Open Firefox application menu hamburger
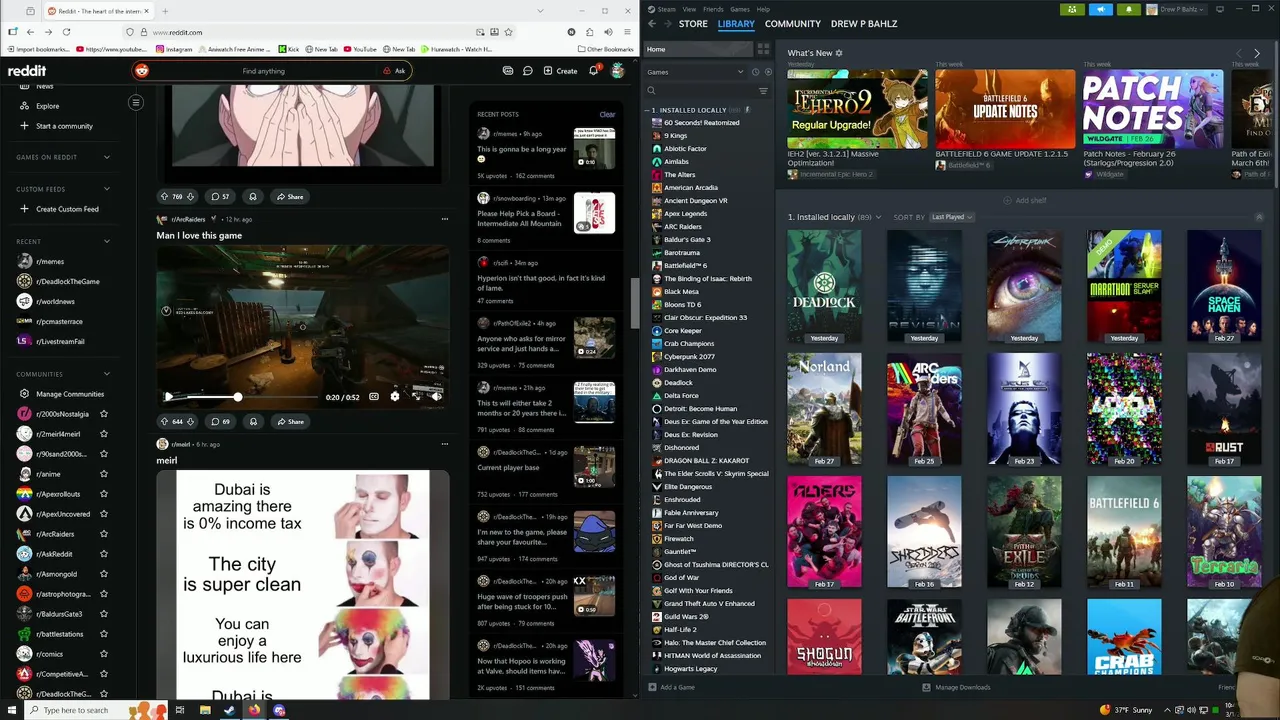 tap(626, 32)
